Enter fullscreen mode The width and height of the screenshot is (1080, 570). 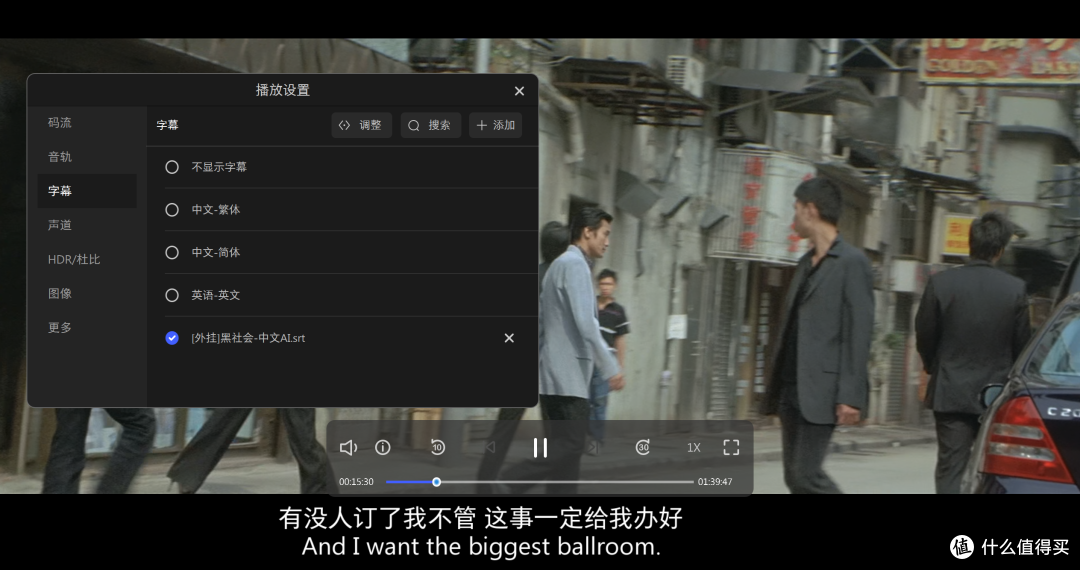point(731,447)
